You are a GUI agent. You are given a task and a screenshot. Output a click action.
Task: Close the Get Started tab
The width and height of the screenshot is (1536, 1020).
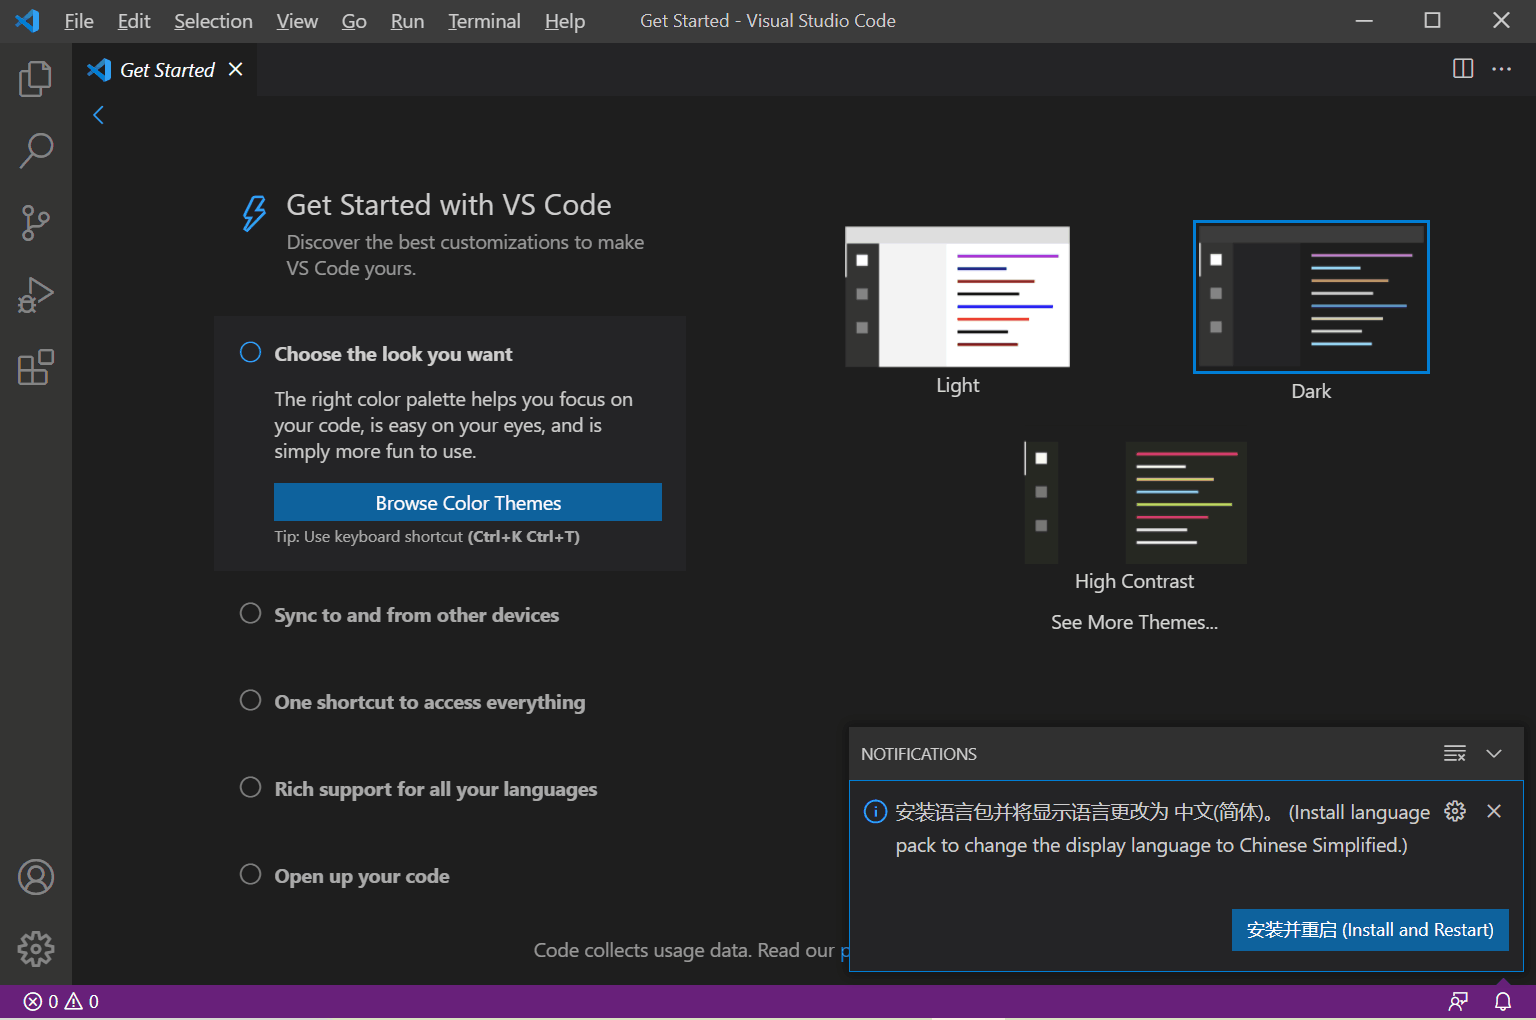tap(235, 69)
